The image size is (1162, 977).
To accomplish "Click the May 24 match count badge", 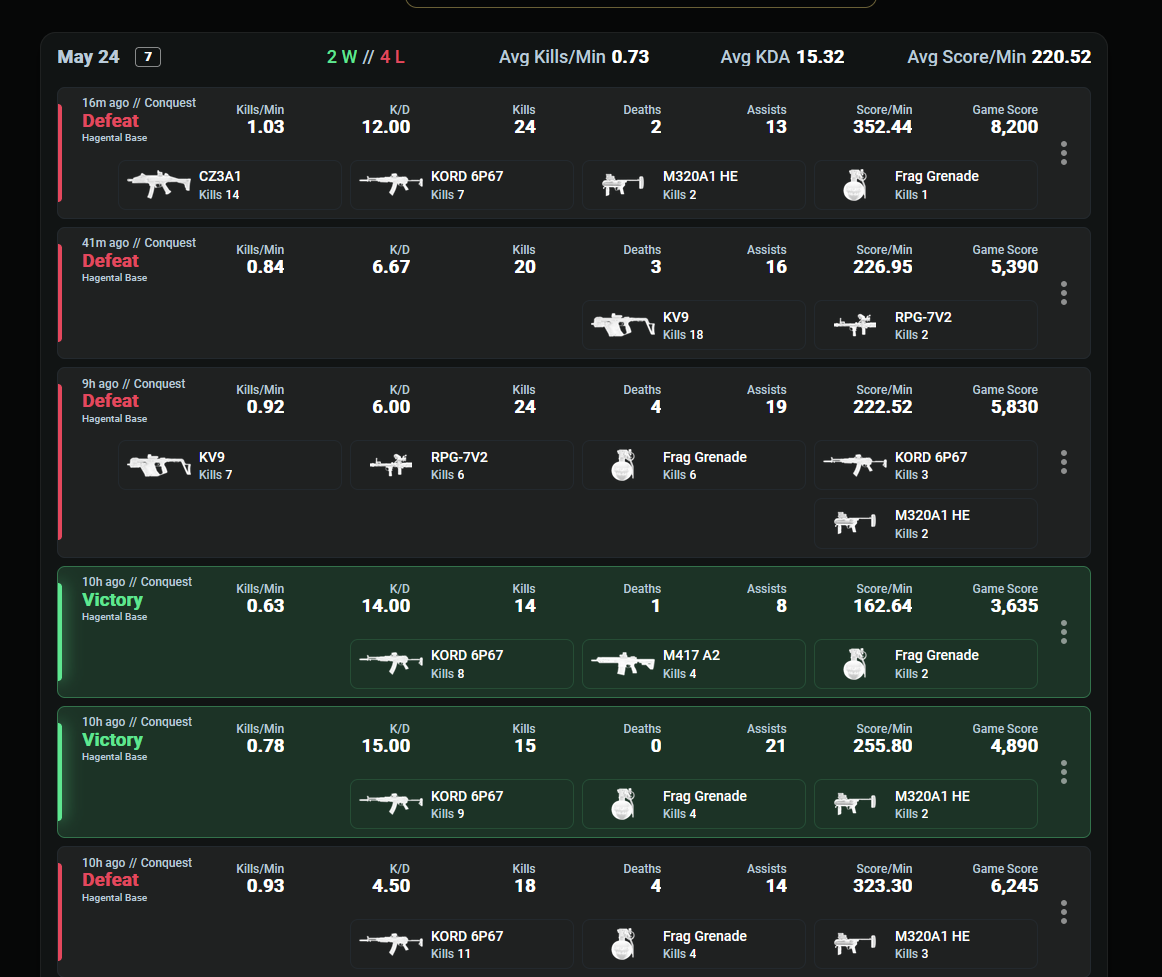I will click(x=148, y=57).
